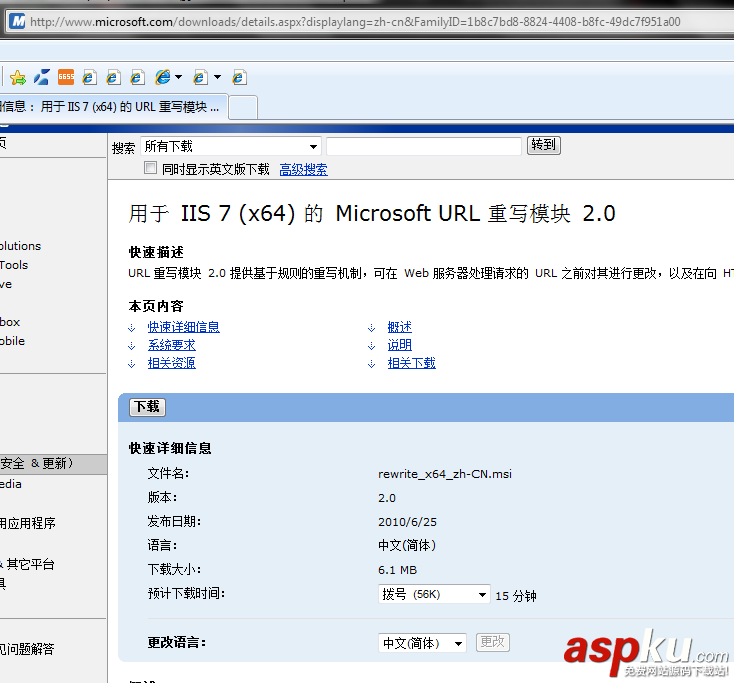
Task: Select the 用于 IIS 7 (x64) 的 URL 重写模块 tab
Action: click(114, 107)
